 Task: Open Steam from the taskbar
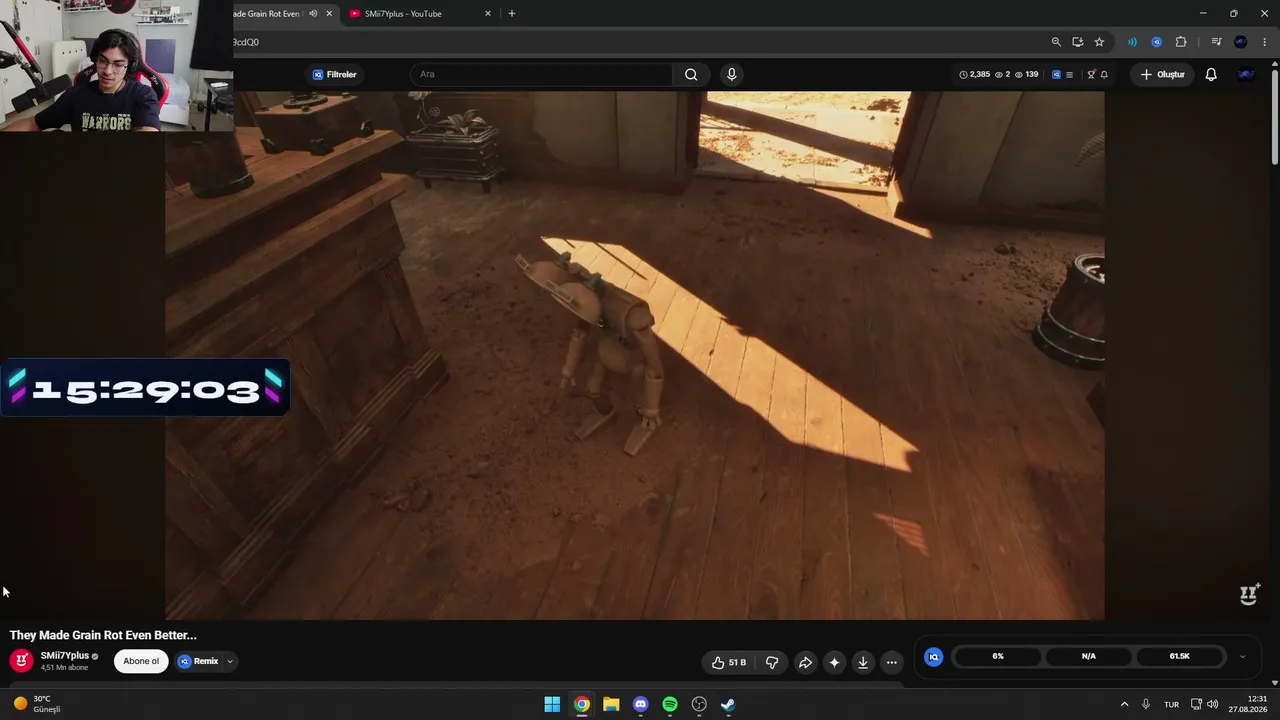click(x=728, y=704)
